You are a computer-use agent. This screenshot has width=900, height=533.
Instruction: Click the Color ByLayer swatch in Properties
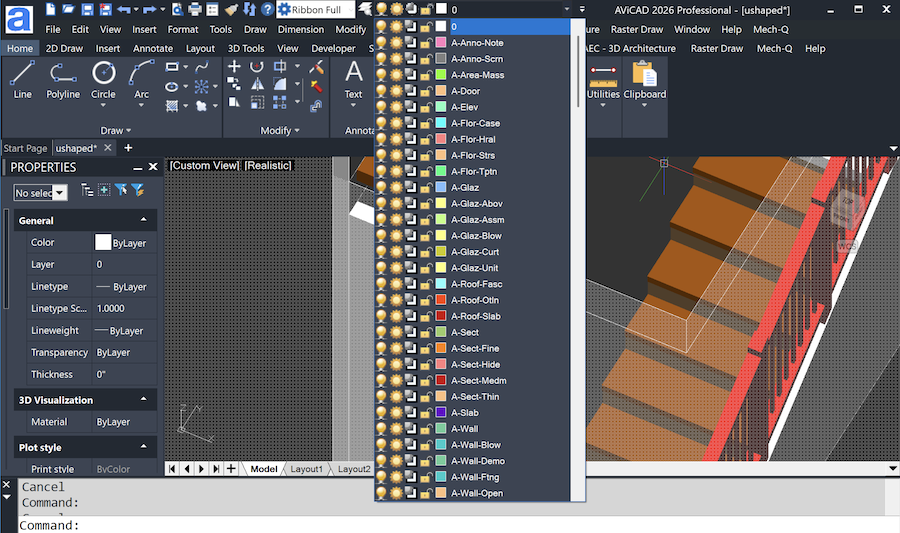click(x=103, y=242)
